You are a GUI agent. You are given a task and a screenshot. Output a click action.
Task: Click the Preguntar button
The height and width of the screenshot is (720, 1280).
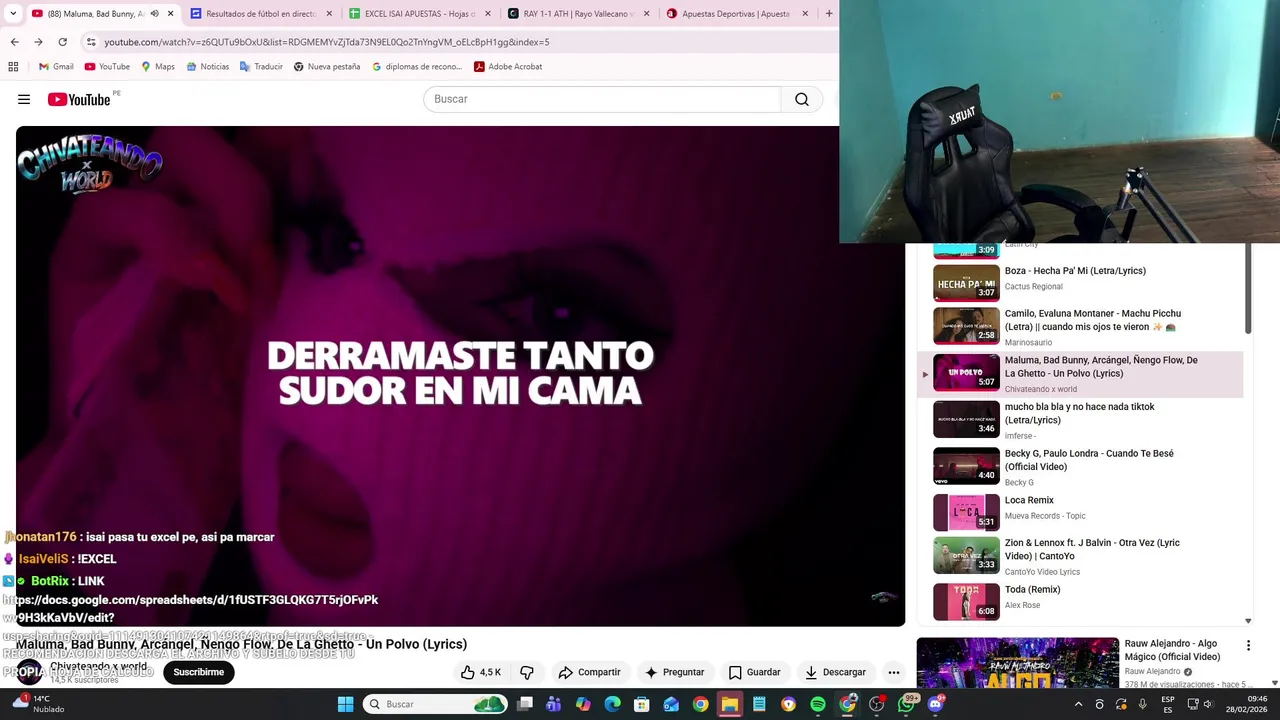[x=675, y=672]
